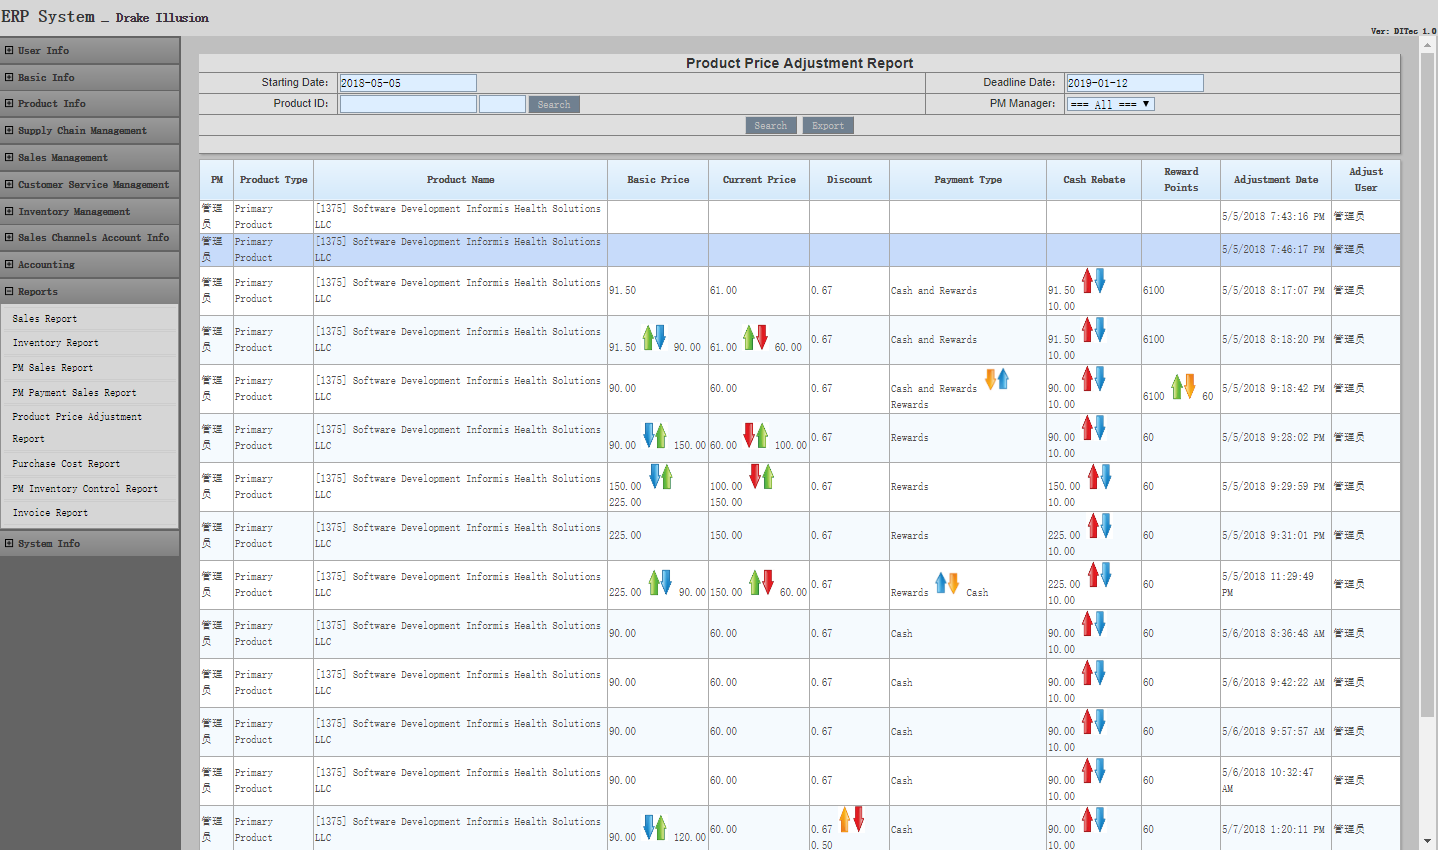Click Current Price arrow icon in 9:29:59 PM row

[x=762, y=476]
